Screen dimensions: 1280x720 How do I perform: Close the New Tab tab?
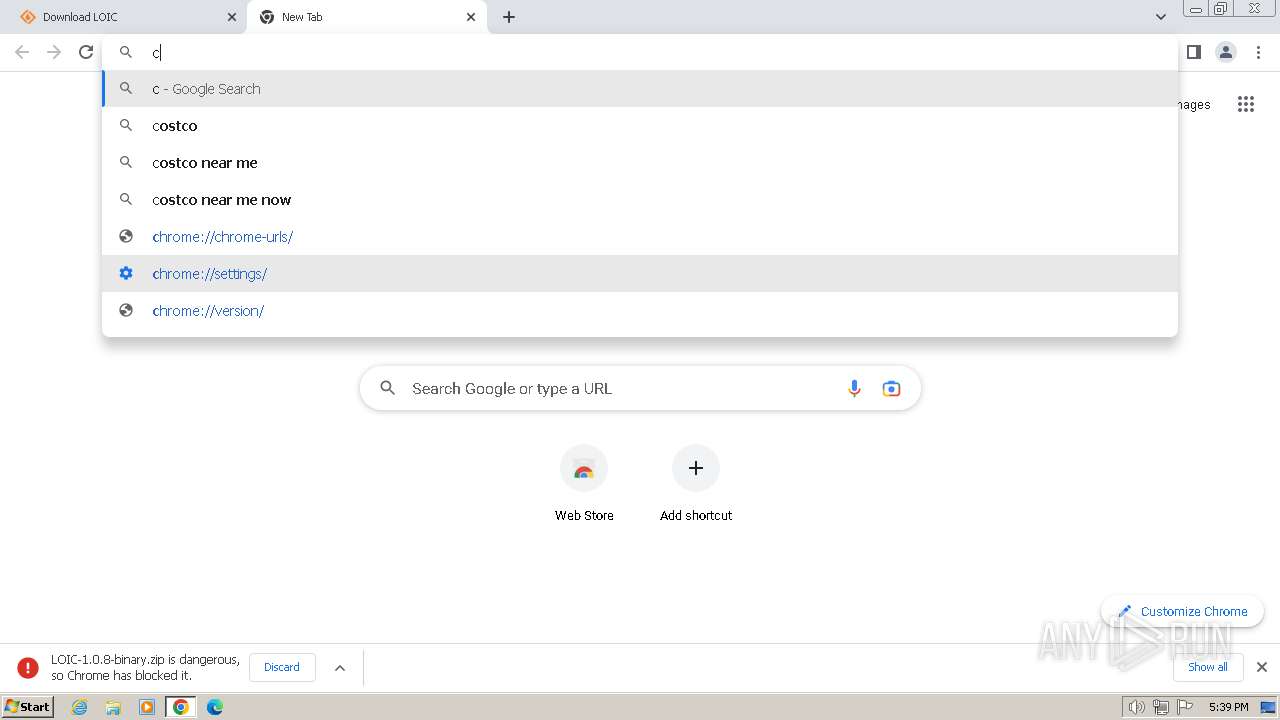click(471, 17)
